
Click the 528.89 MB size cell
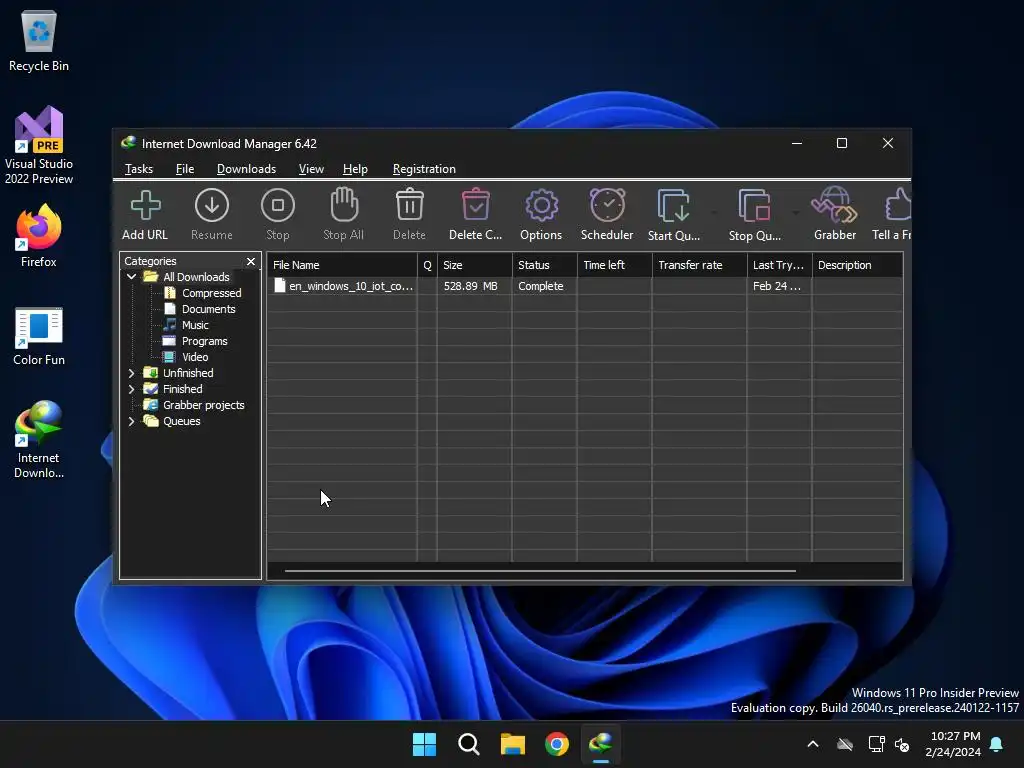pos(470,286)
